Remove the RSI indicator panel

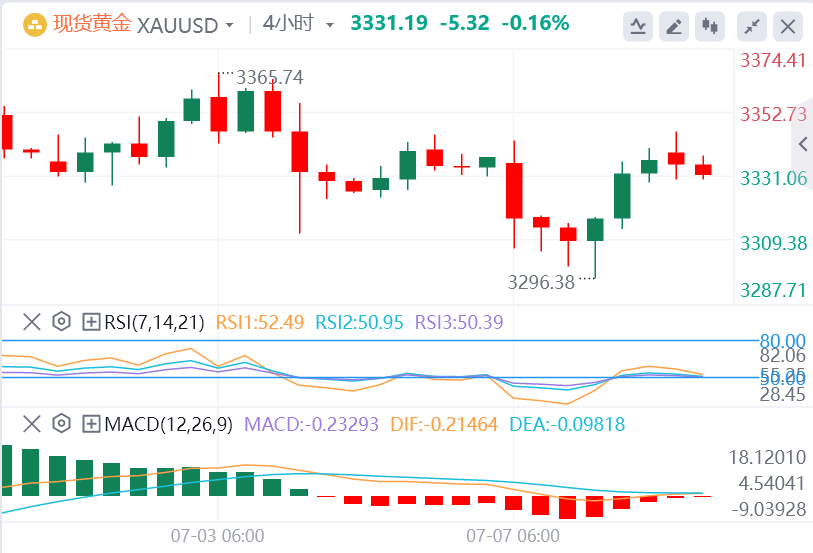tap(32, 322)
